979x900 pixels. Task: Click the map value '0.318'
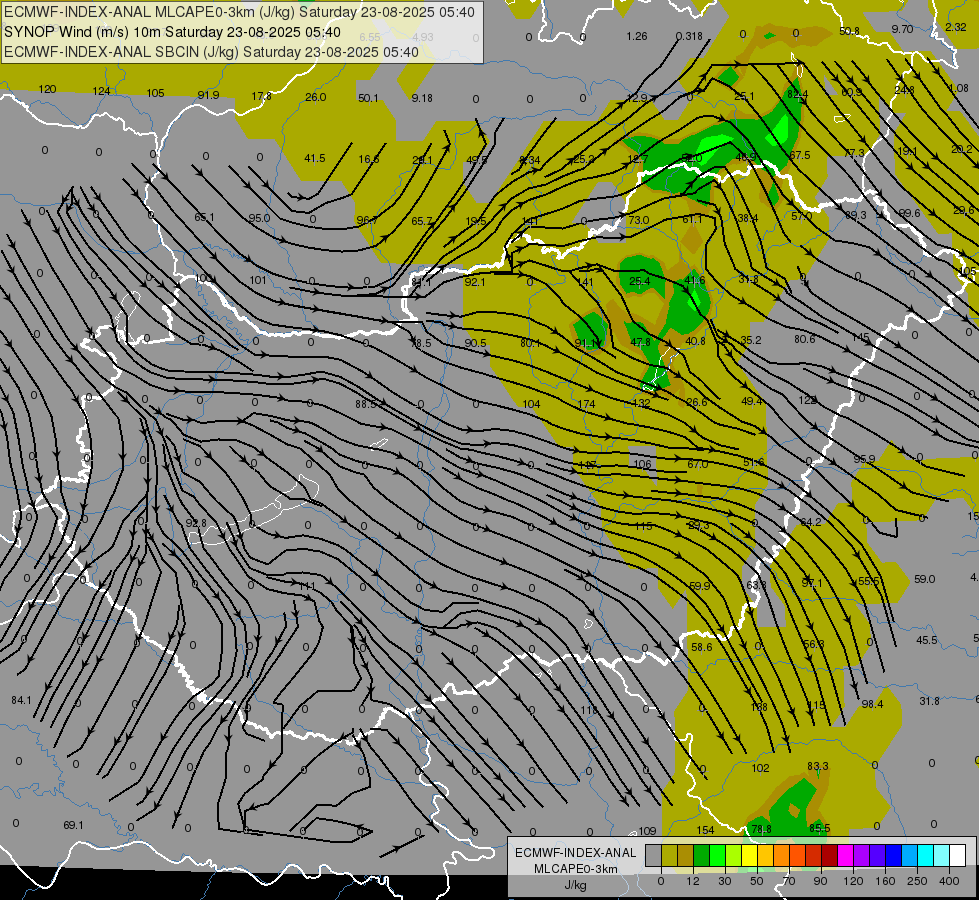point(689,36)
